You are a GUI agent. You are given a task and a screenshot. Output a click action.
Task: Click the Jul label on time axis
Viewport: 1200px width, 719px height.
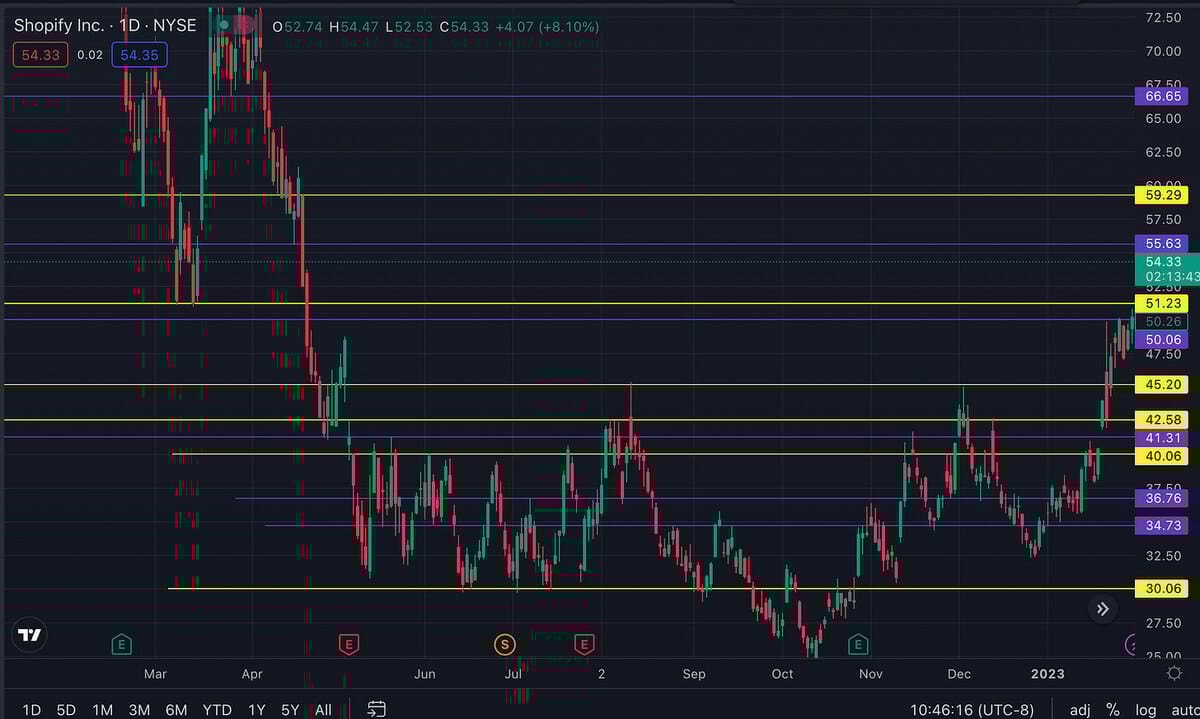[x=513, y=674]
